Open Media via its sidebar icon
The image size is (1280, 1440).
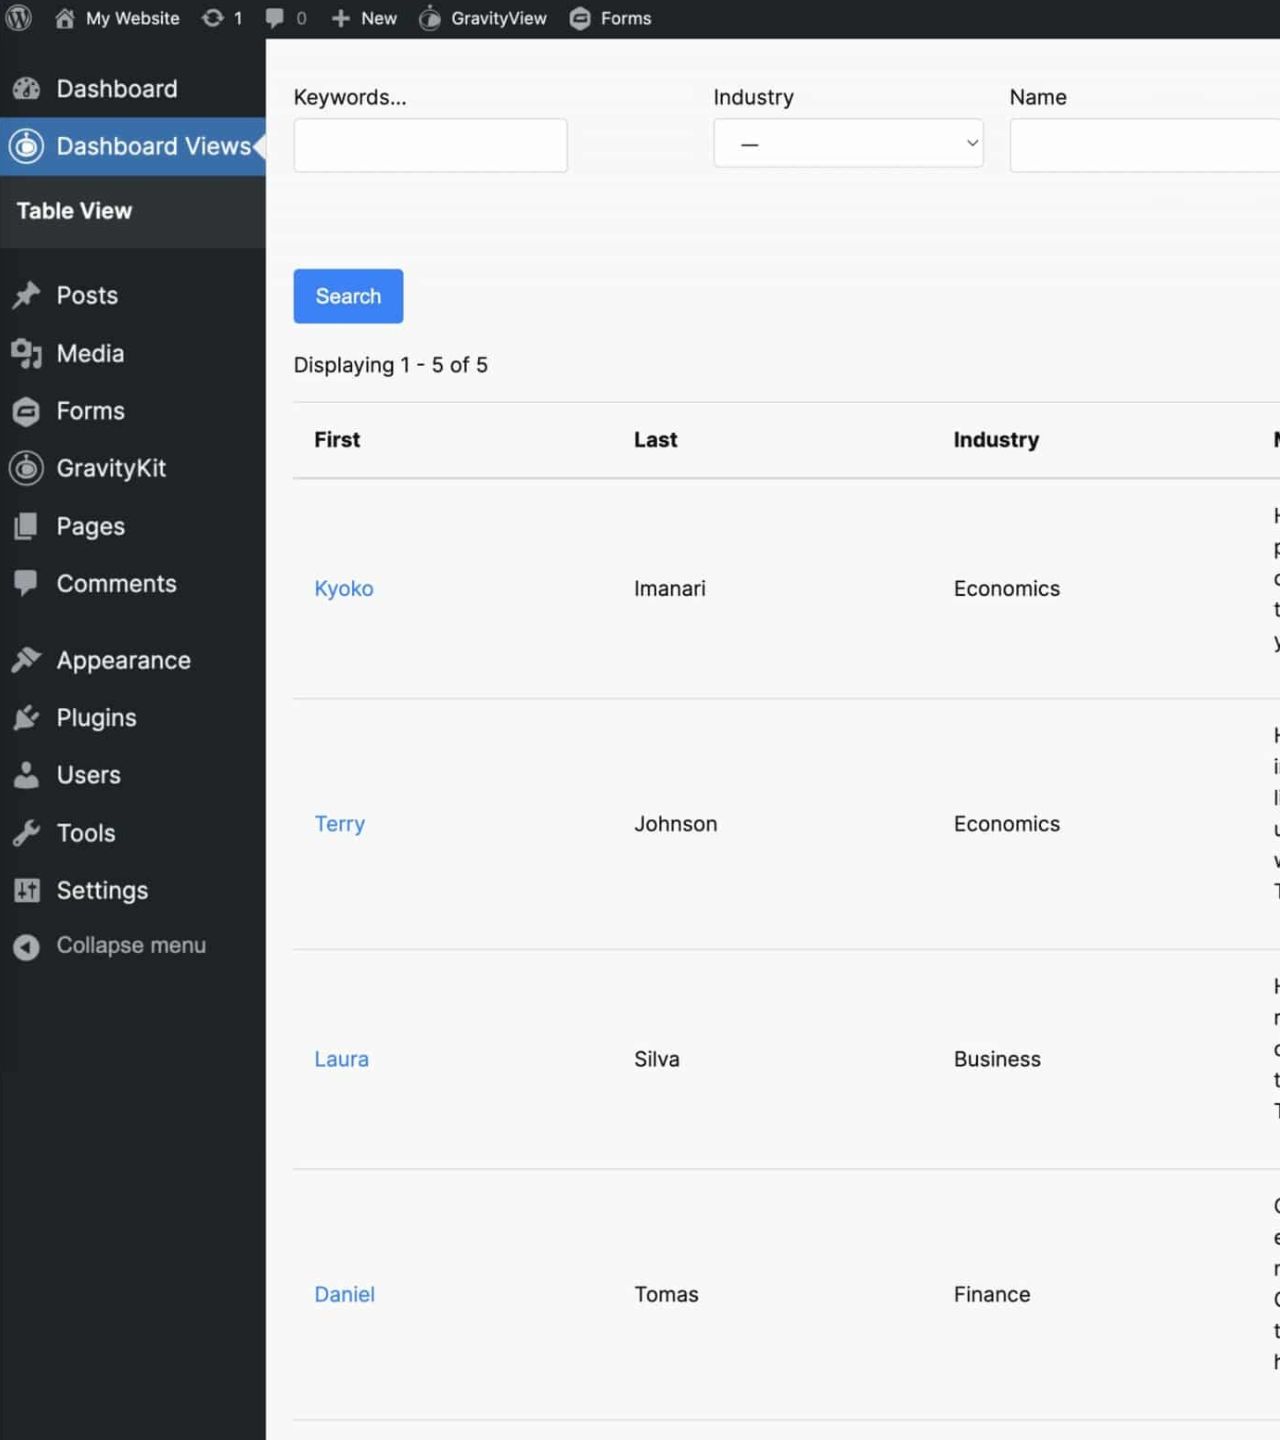25,353
